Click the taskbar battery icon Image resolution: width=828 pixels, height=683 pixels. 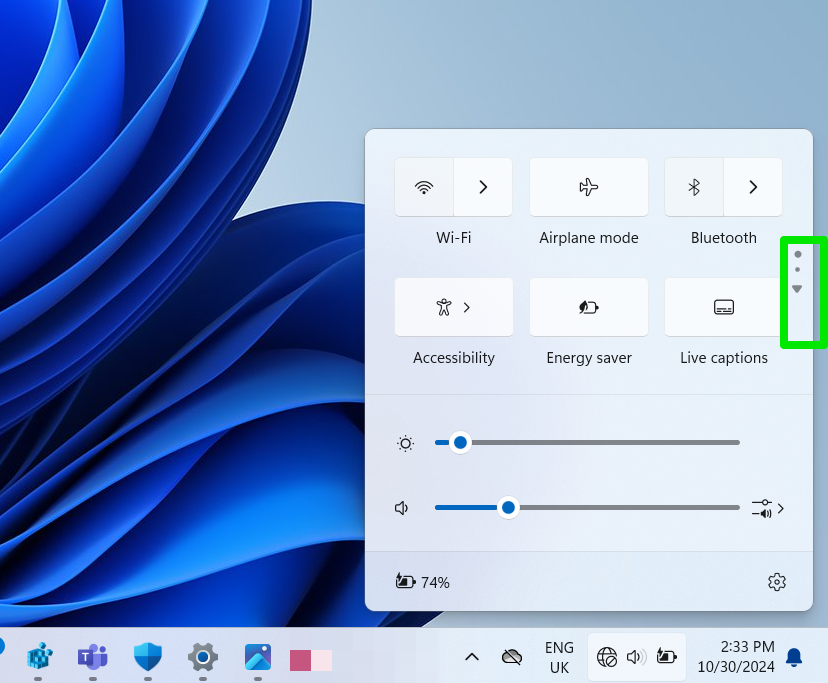(666, 657)
